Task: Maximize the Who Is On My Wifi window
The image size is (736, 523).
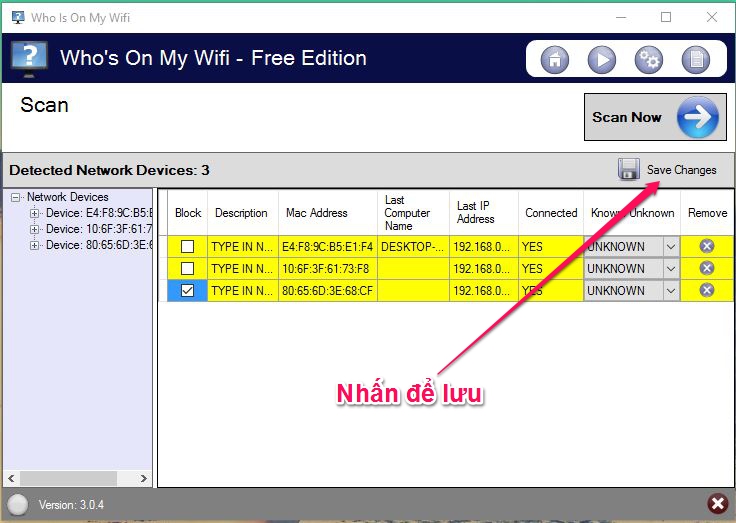Action: 666,17
